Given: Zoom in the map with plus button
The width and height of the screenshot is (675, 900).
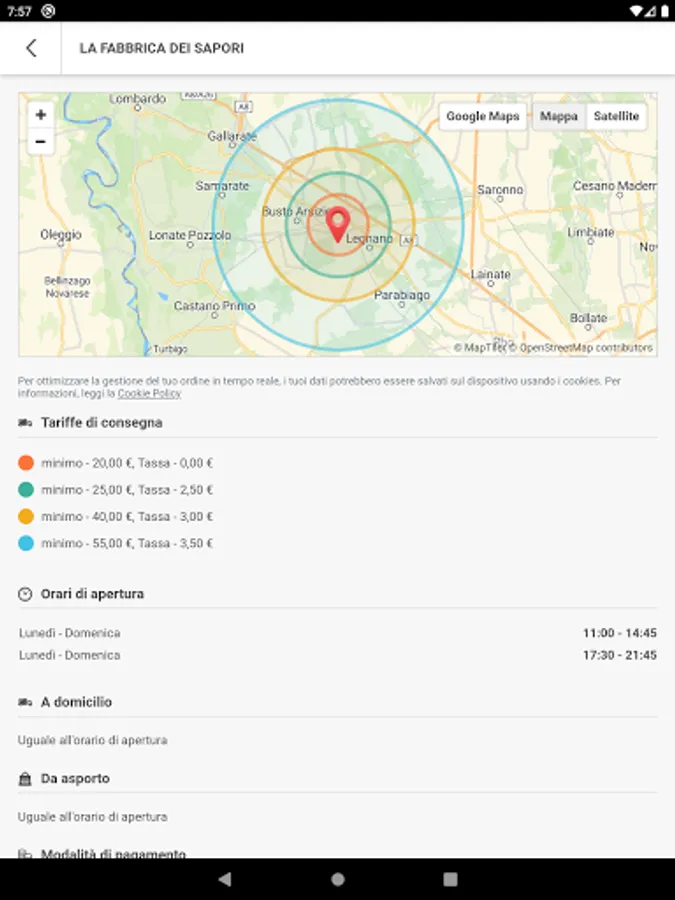Looking at the screenshot, I should point(41,115).
